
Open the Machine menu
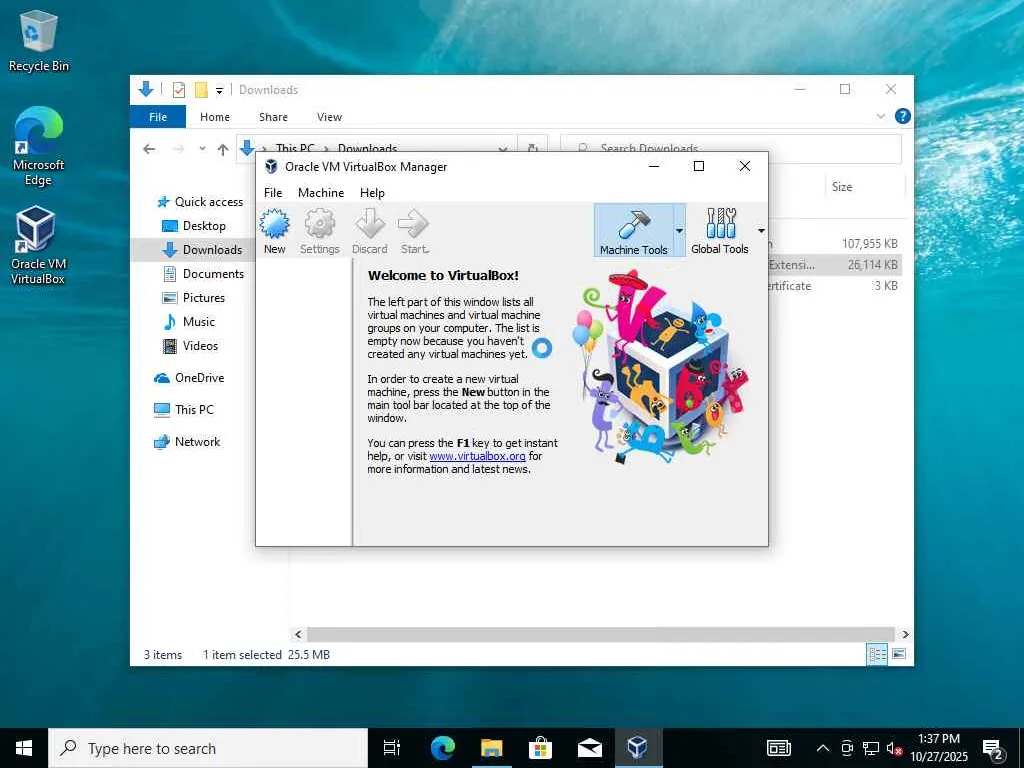pyautogui.click(x=321, y=193)
